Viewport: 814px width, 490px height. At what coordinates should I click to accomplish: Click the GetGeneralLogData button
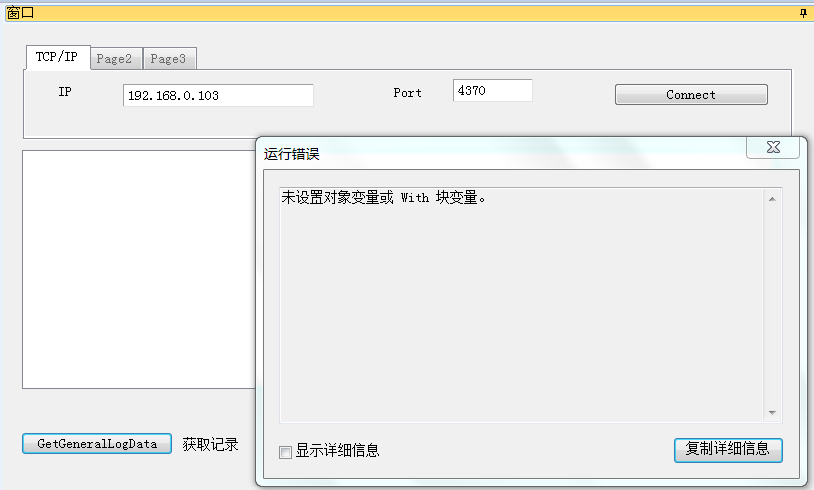coord(97,443)
